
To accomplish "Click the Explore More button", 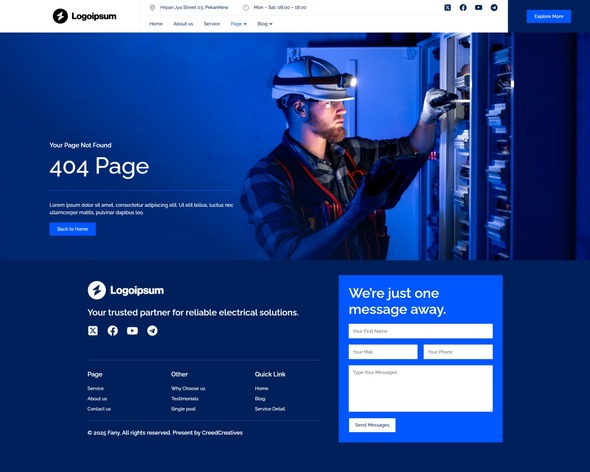I will click(549, 16).
